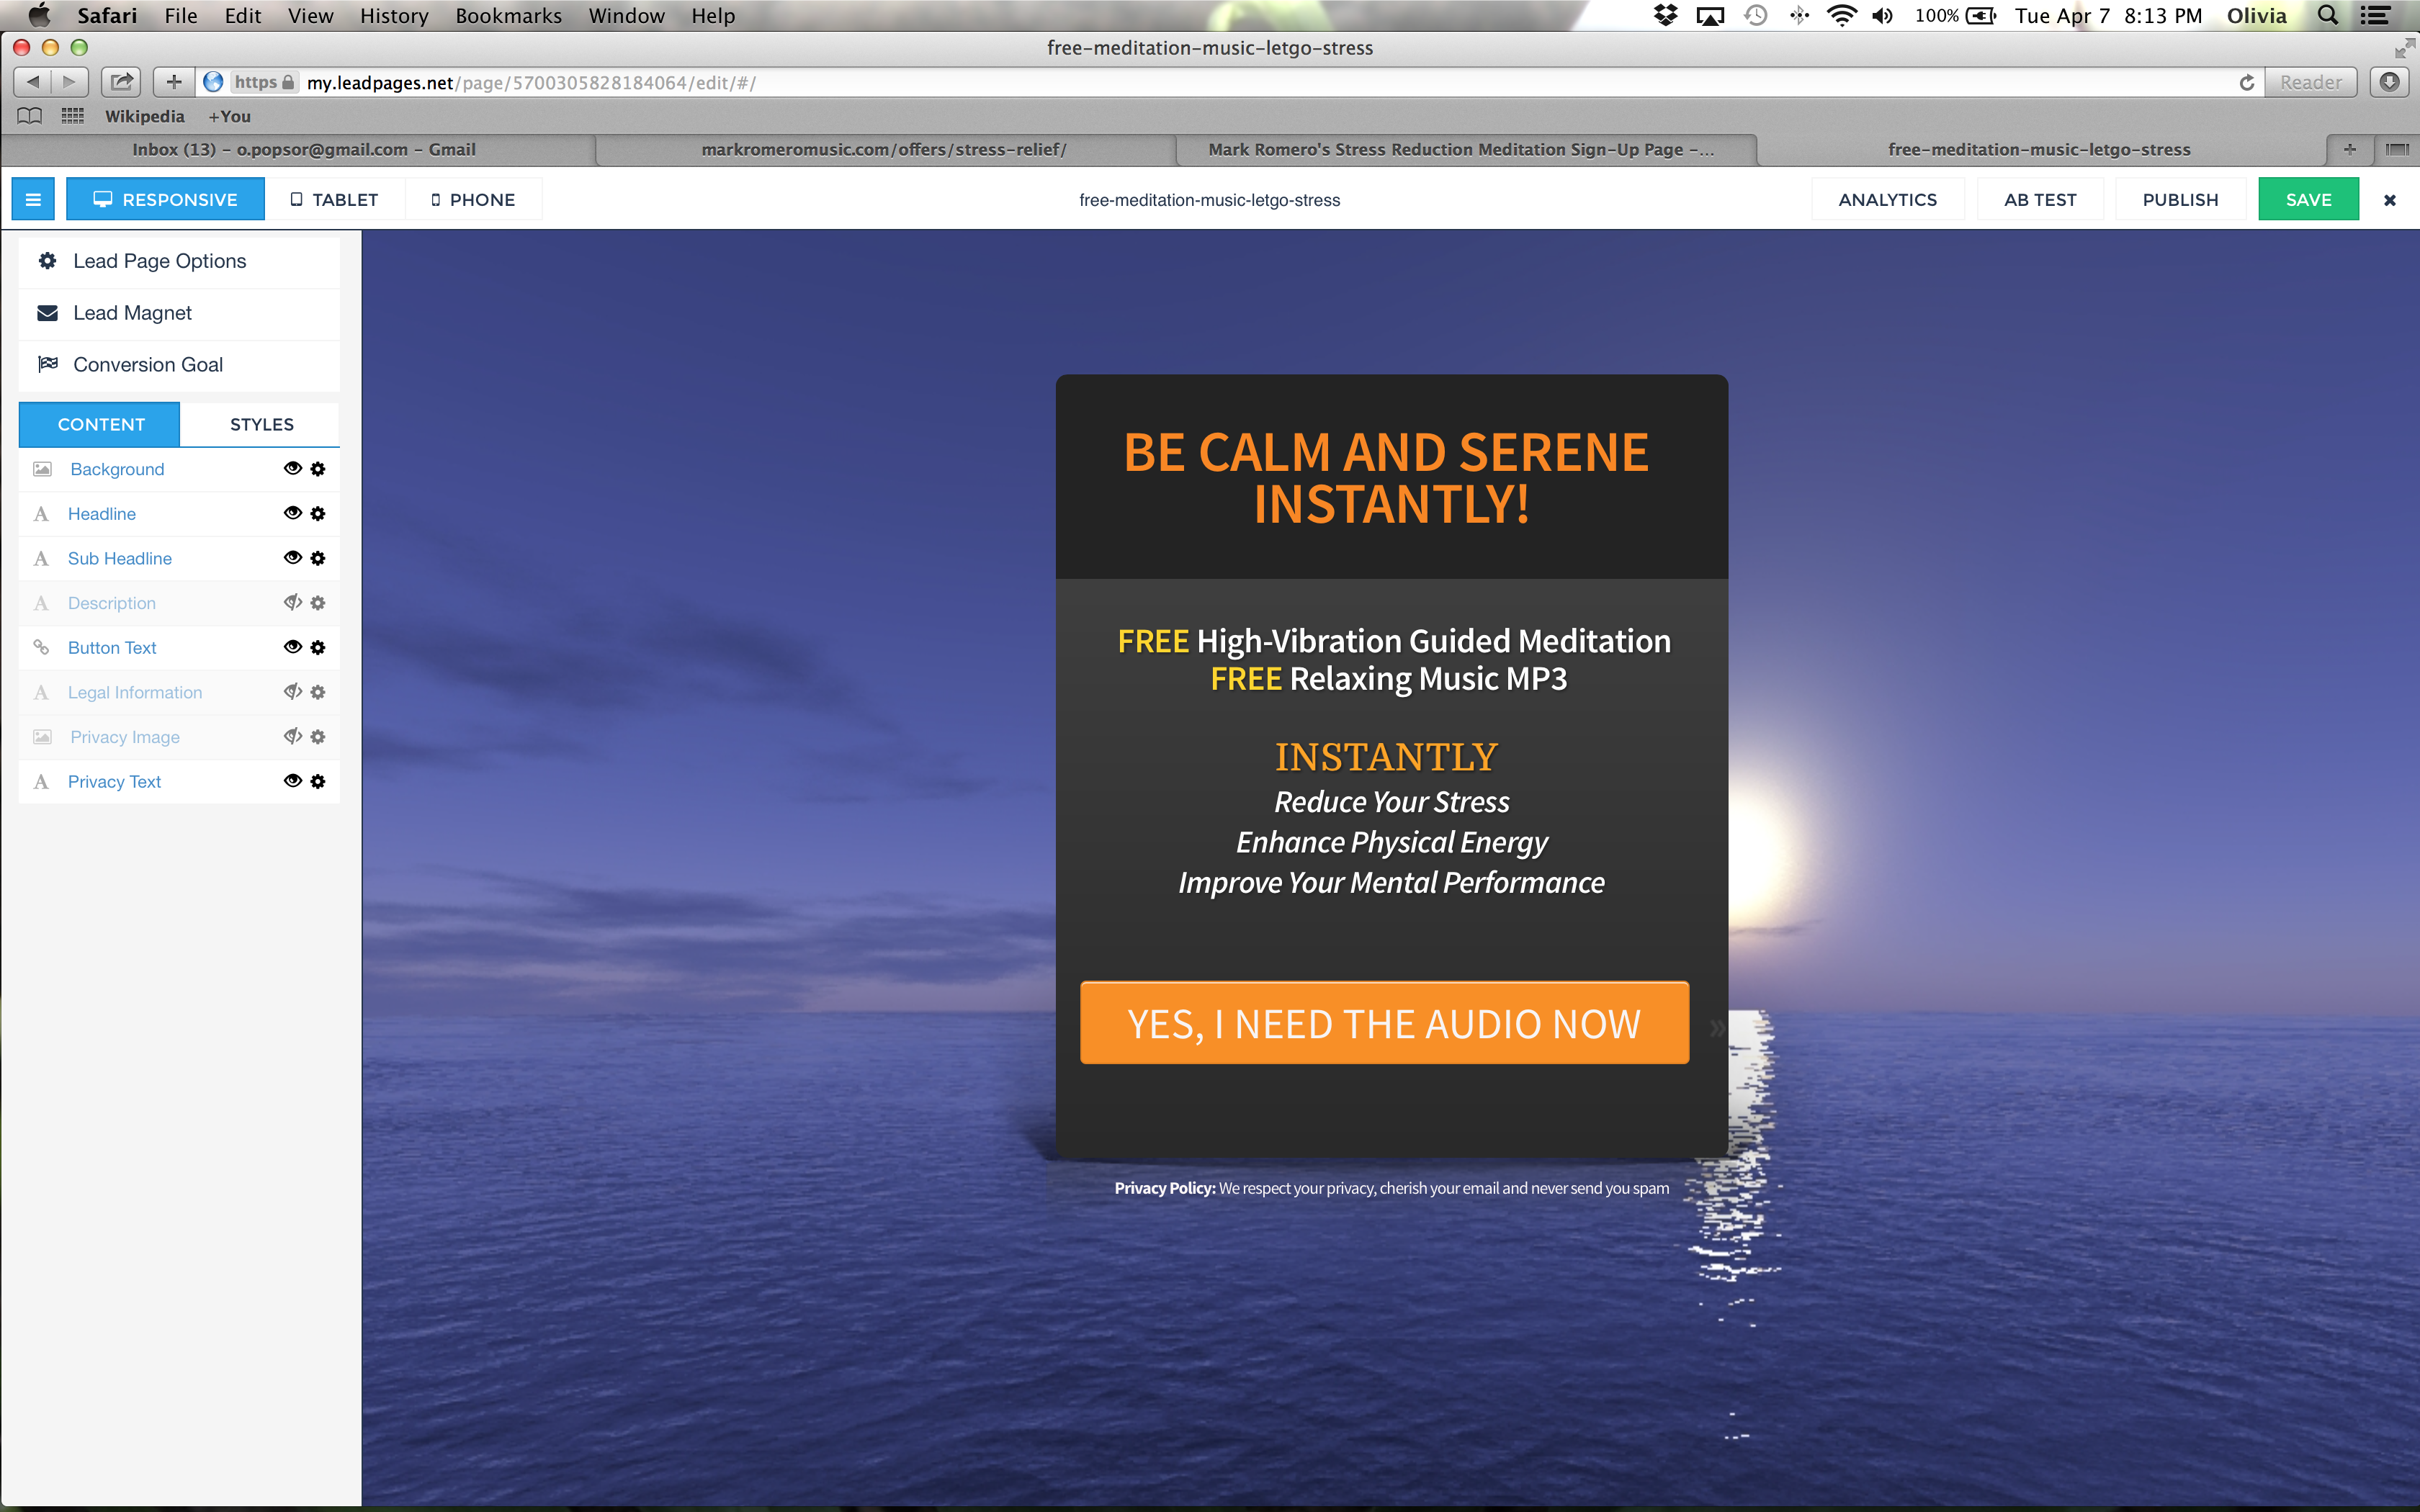Screen dimensions: 2420x1512
Task: Show all tabs with the tab overview icon
Action: pos(2397,150)
